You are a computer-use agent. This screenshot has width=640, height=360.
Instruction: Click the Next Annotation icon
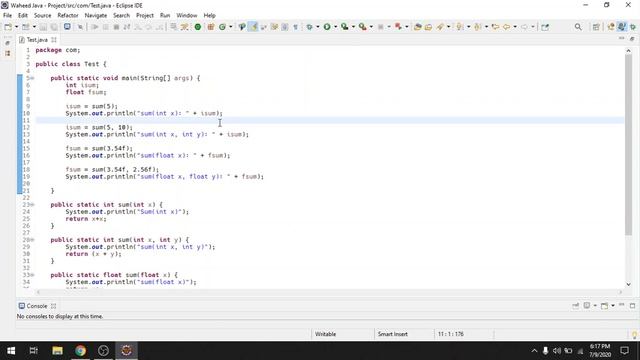click(x=460, y=27)
